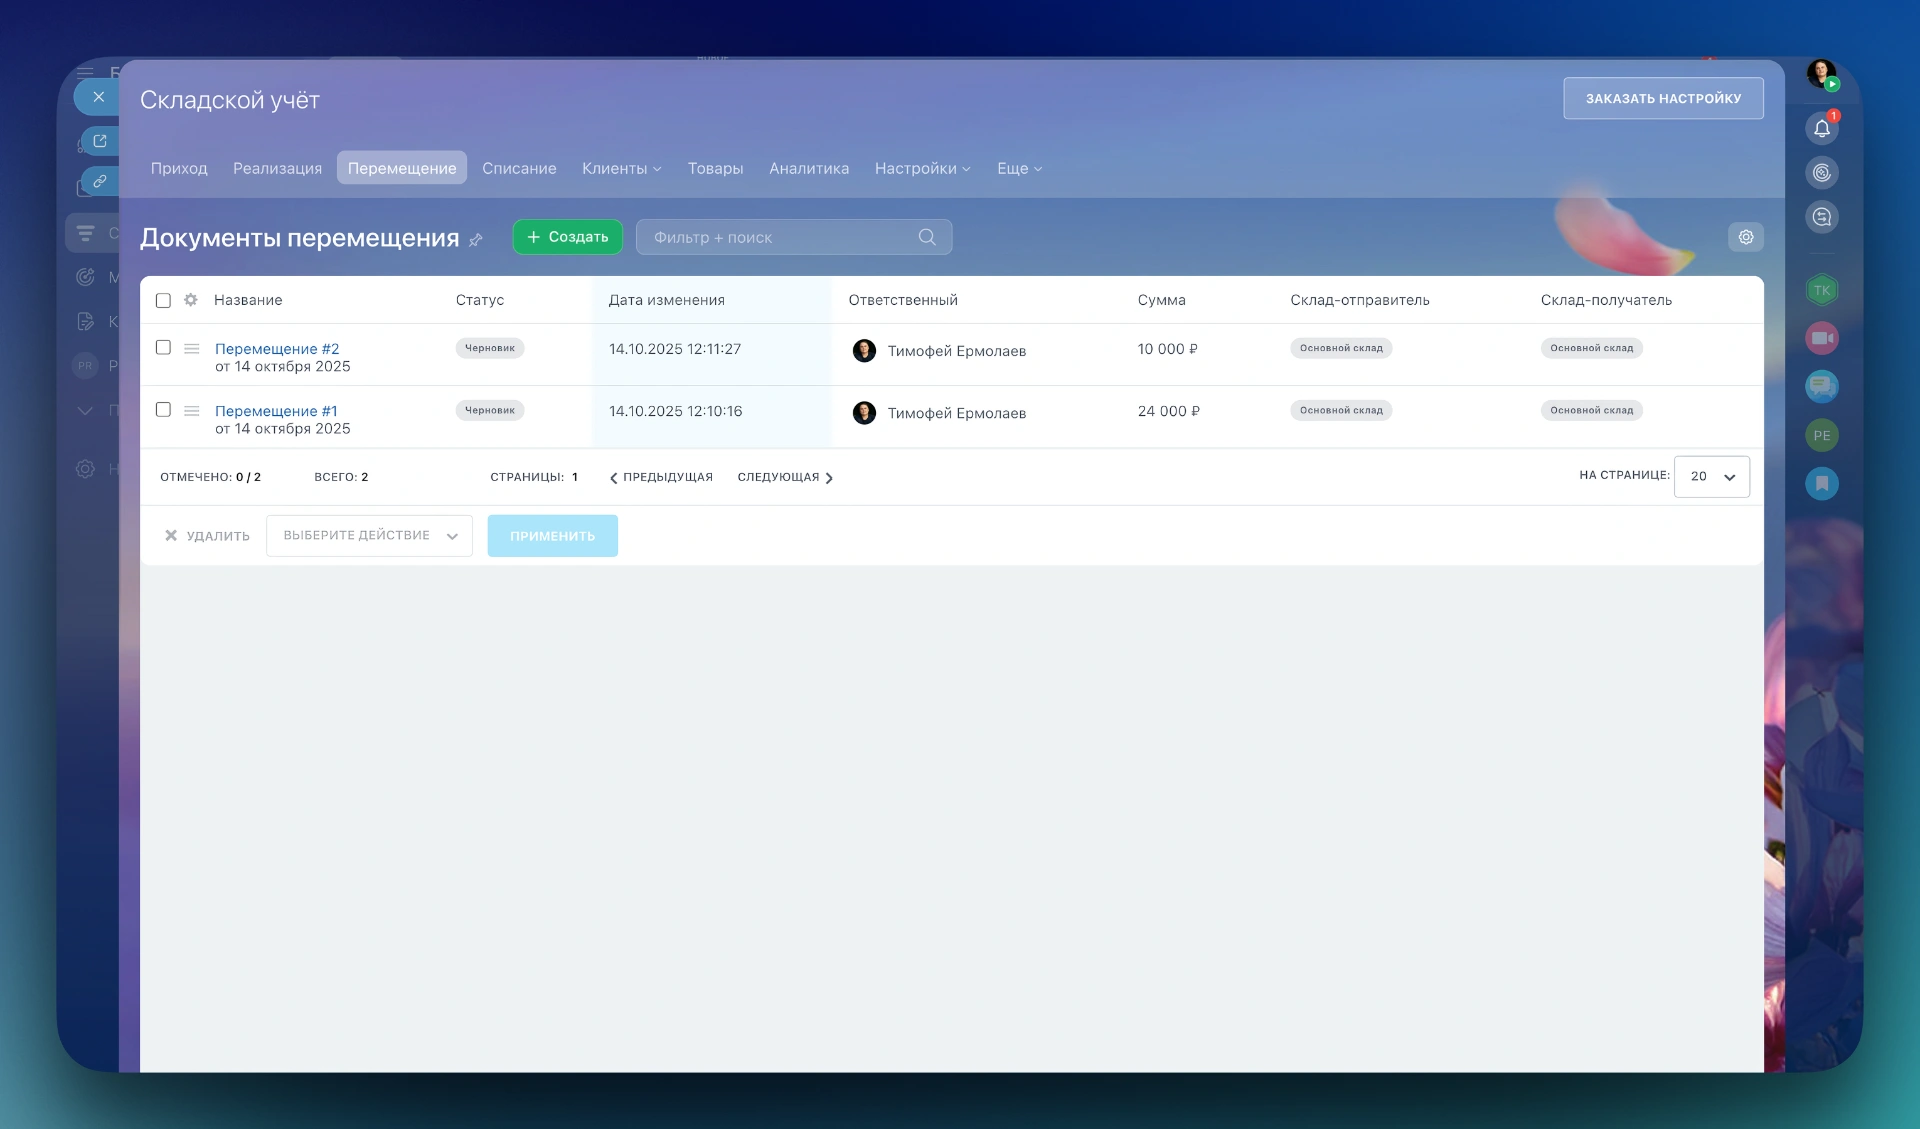The width and height of the screenshot is (1920, 1129).
Task: Open the Аналитика tab
Action: pos(808,168)
